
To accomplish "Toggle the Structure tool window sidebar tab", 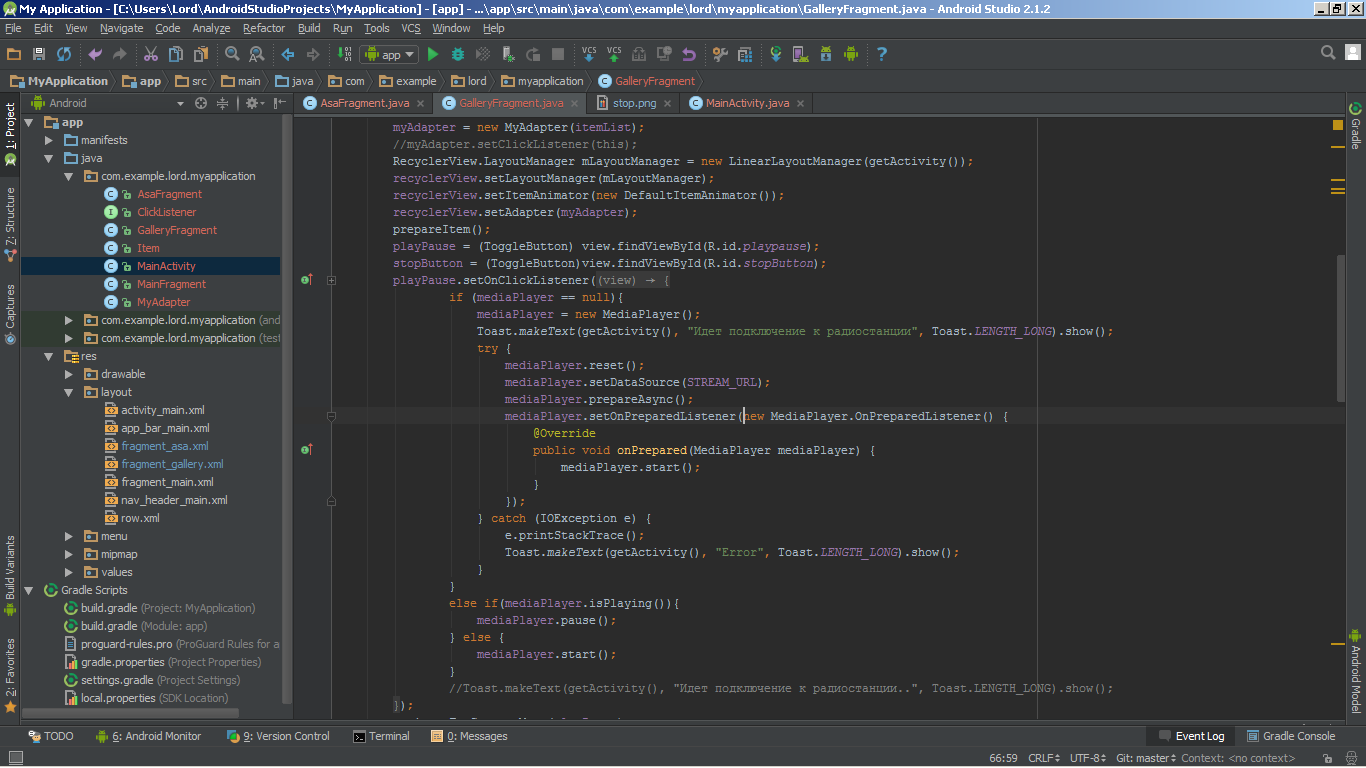I will [x=10, y=224].
